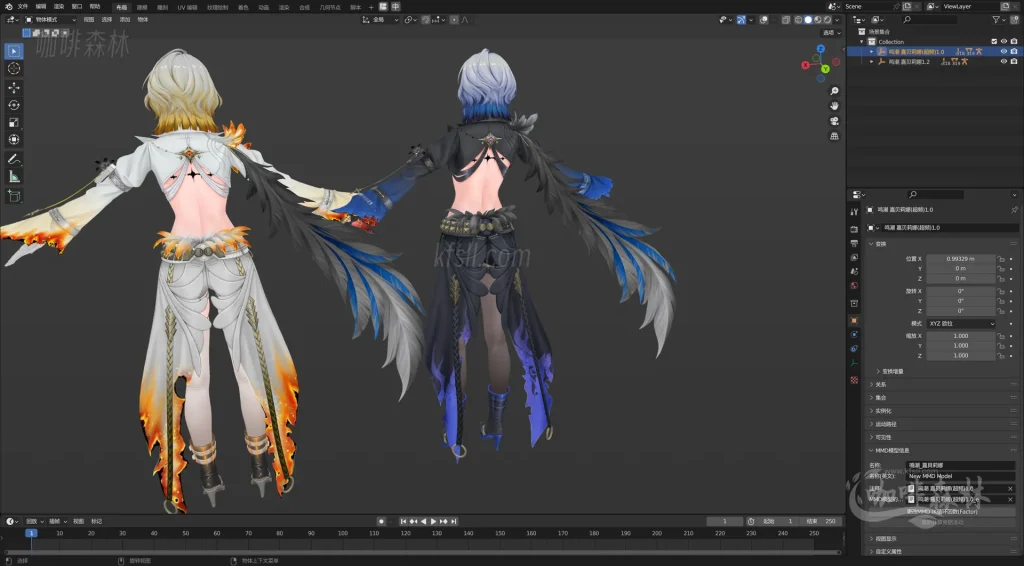Open the Object Data armature tab
This screenshot has width=1024, height=566.
854,363
